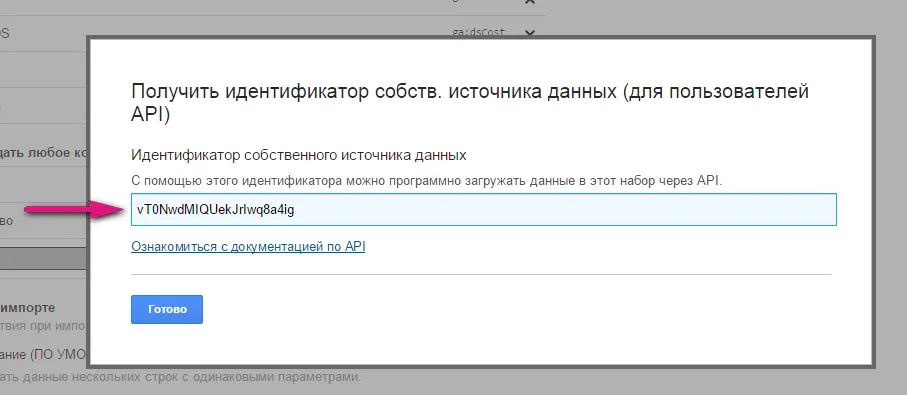This screenshot has width=907, height=395.
Task: Expand the ga:dsCost row chevron behind dialog
Action: 529,32
